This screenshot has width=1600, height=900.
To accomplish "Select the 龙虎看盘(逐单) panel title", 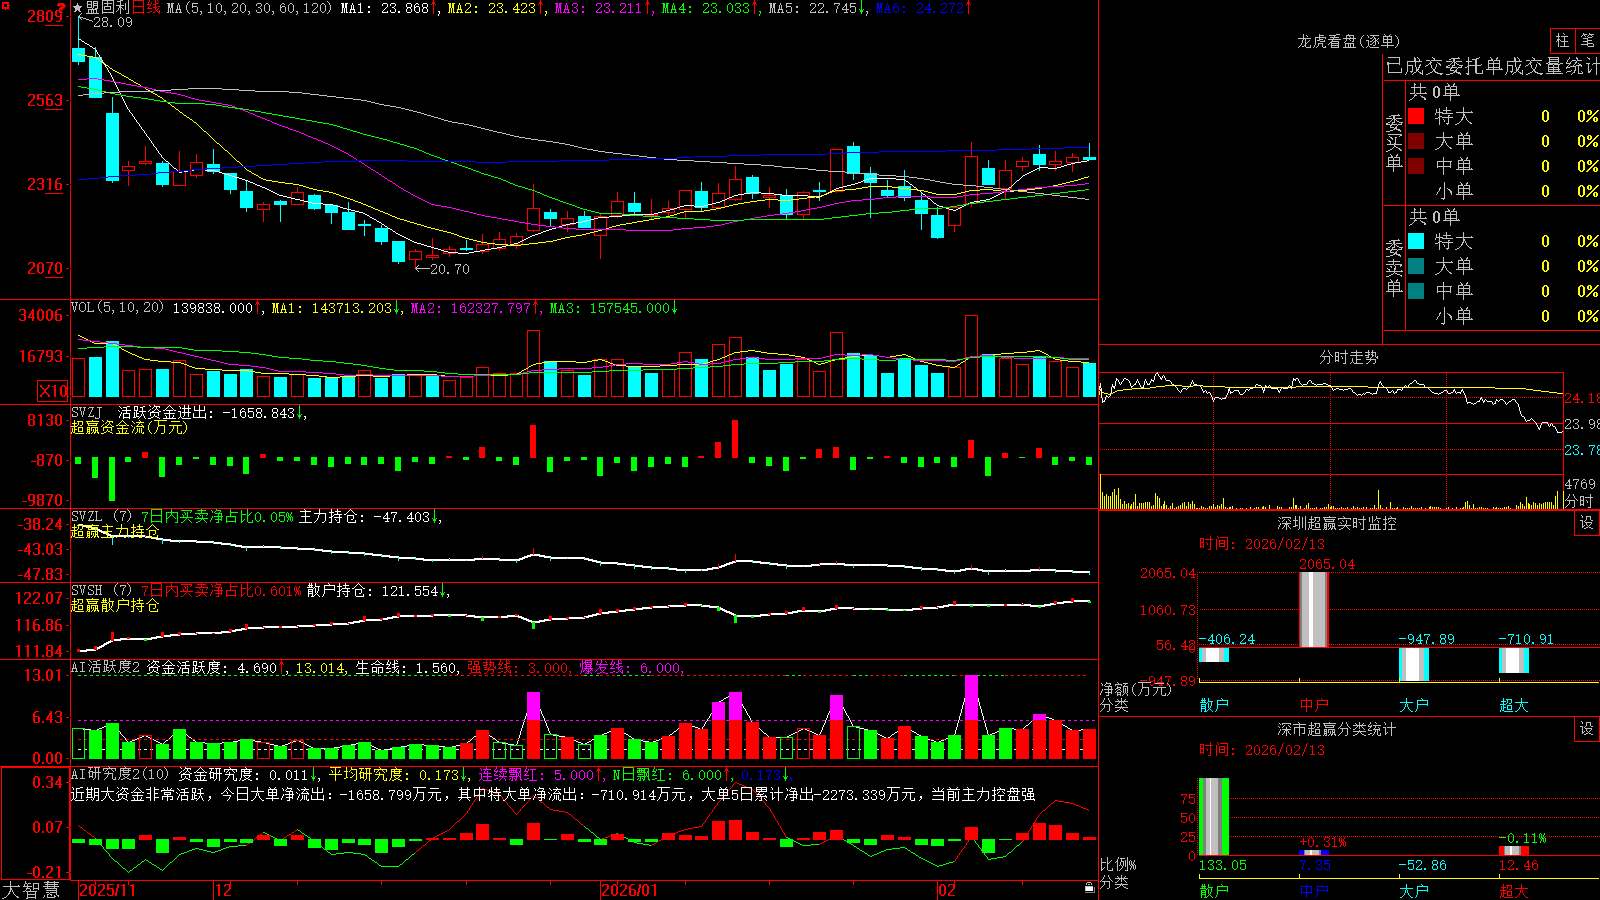I will (1348, 41).
